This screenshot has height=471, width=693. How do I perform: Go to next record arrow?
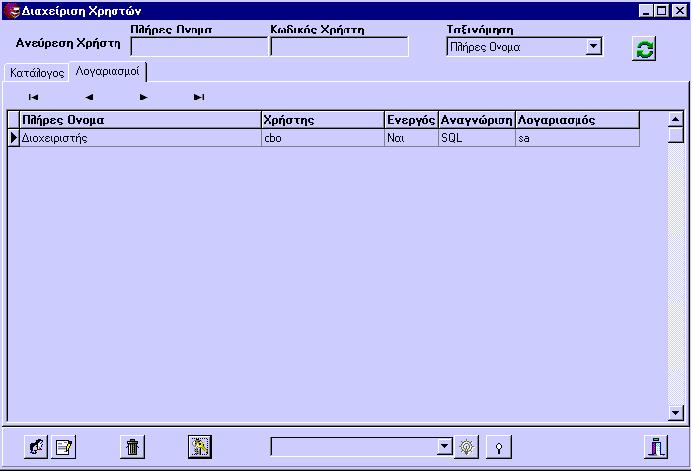[x=144, y=97]
